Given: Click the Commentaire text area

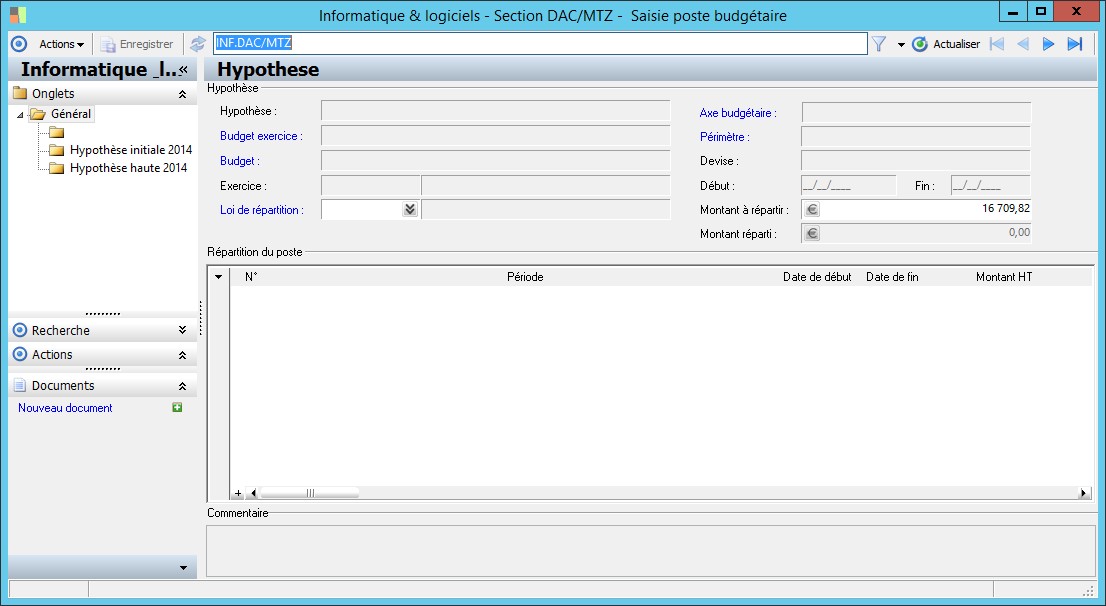Looking at the screenshot, I should 650,551.
